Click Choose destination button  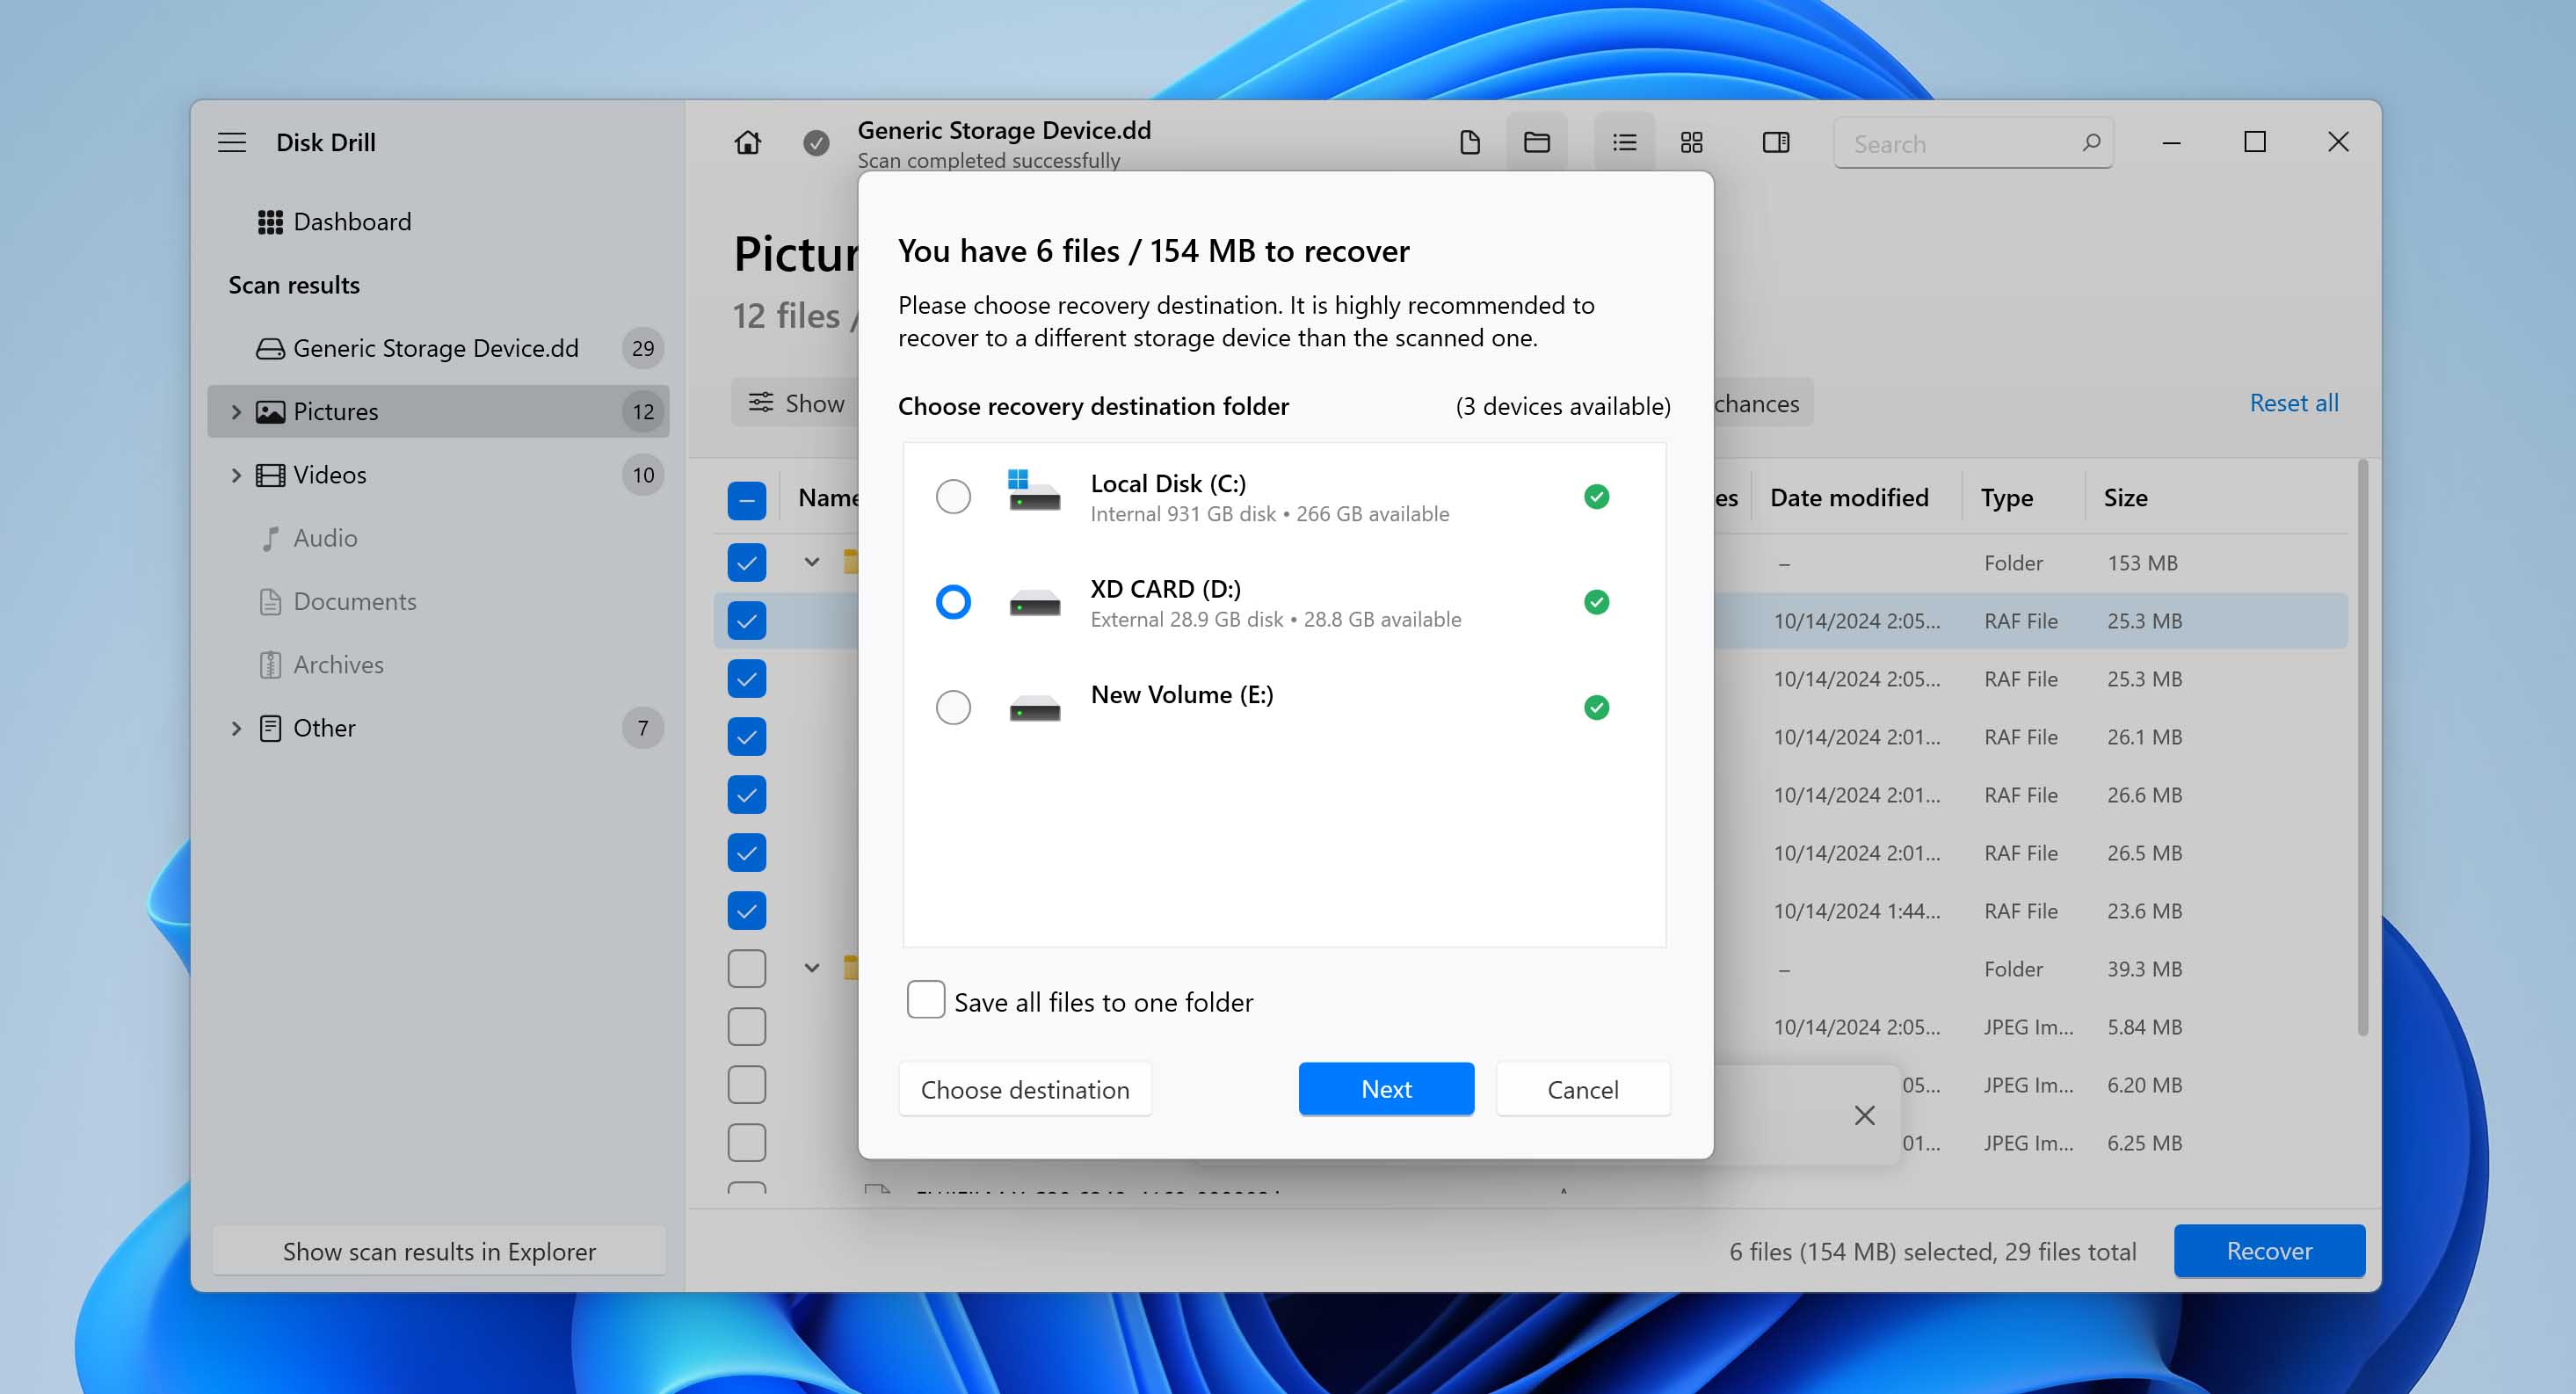[1024, 1090]
